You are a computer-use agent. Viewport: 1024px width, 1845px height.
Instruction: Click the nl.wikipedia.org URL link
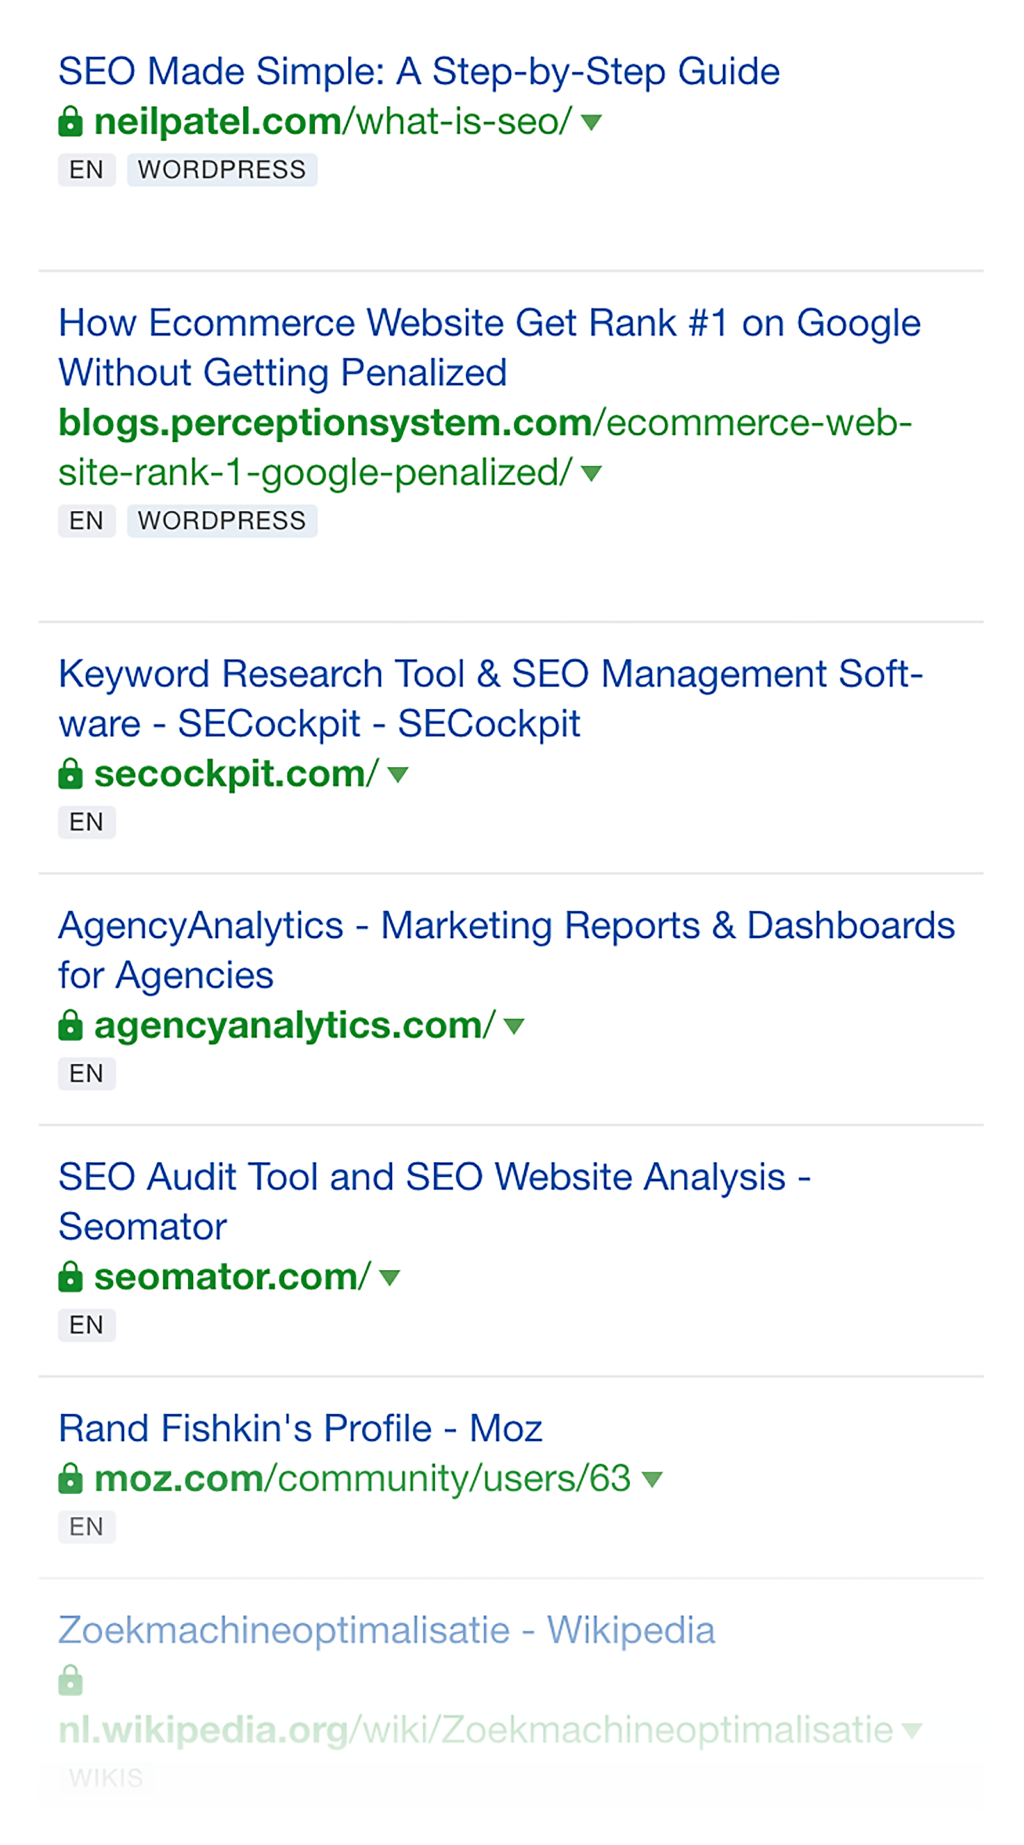point(476,1730)
